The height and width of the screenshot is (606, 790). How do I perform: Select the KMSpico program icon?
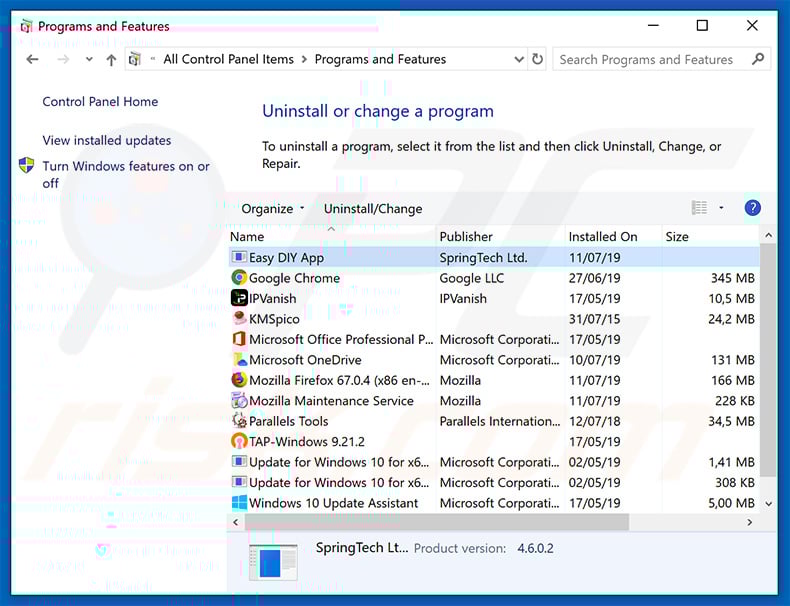239,318
